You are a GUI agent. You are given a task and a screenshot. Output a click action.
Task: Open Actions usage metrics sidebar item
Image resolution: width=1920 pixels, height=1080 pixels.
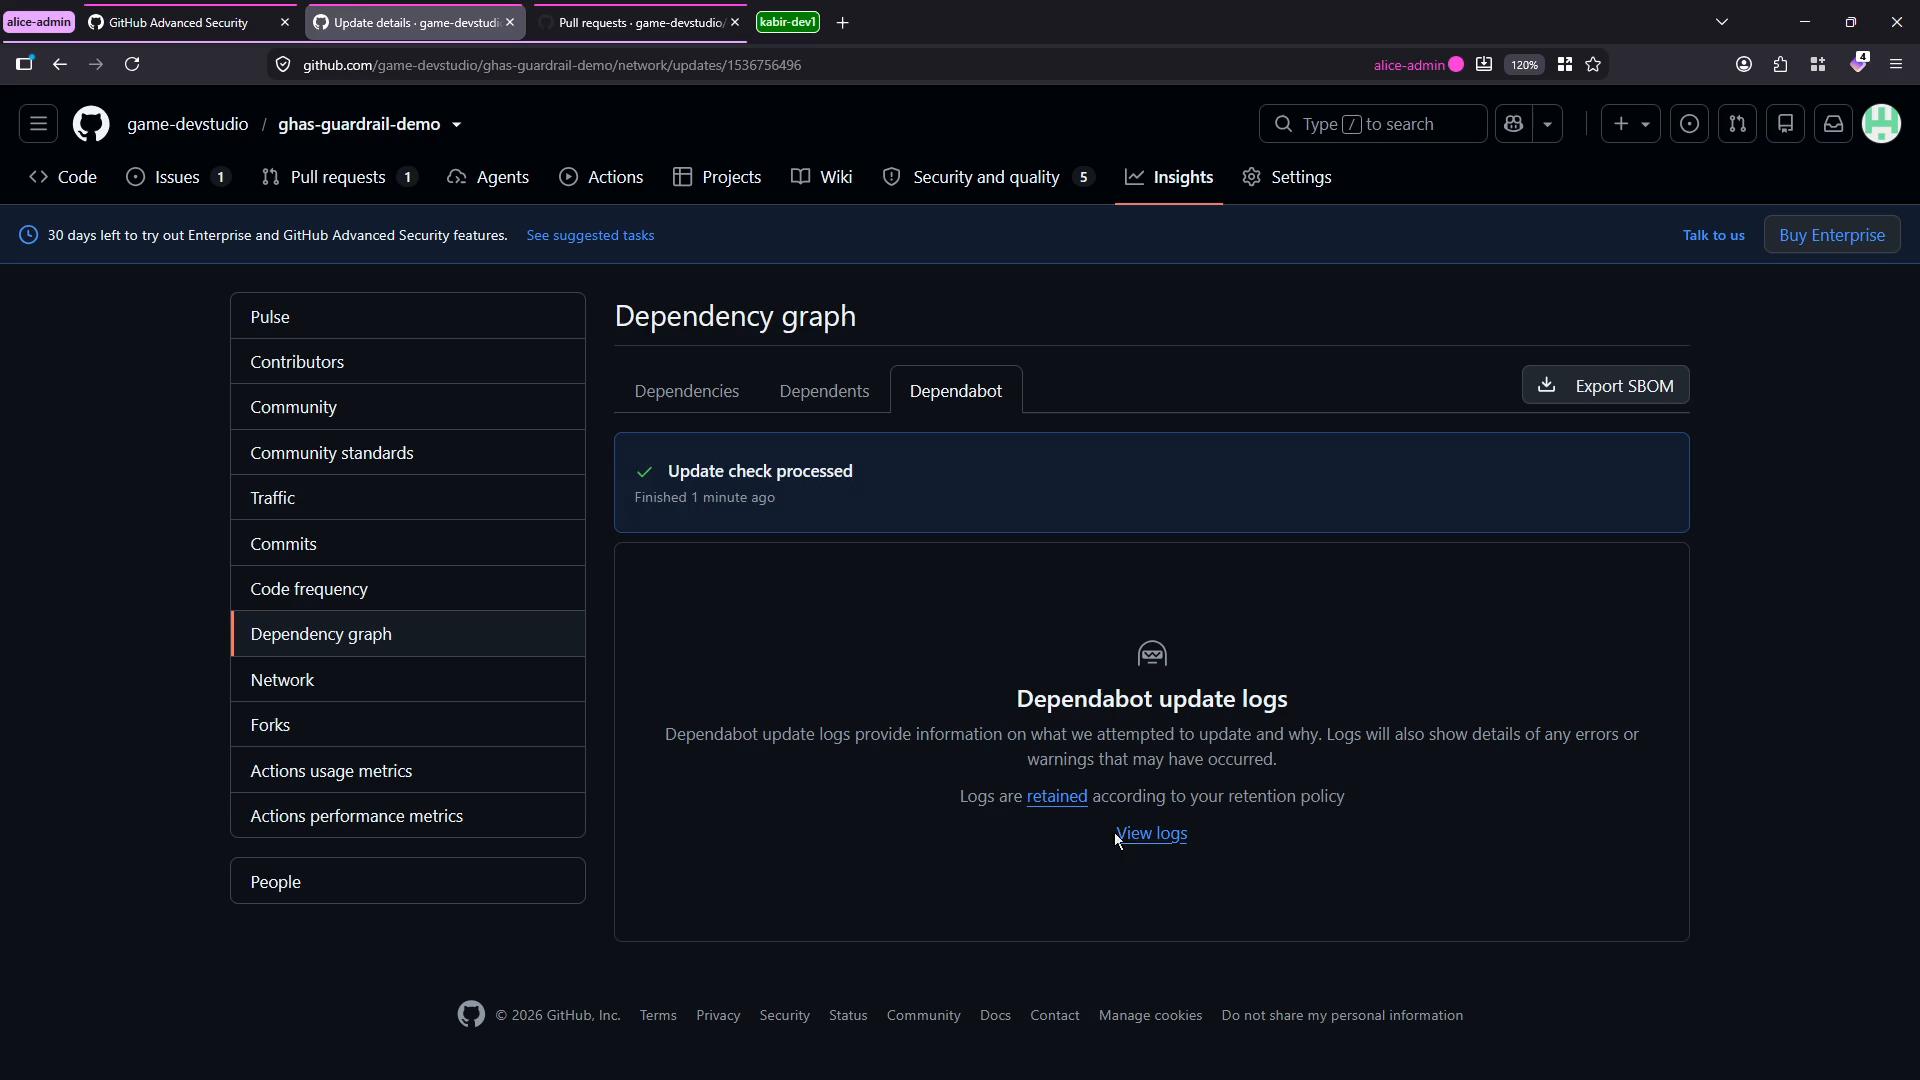point(408,771)
